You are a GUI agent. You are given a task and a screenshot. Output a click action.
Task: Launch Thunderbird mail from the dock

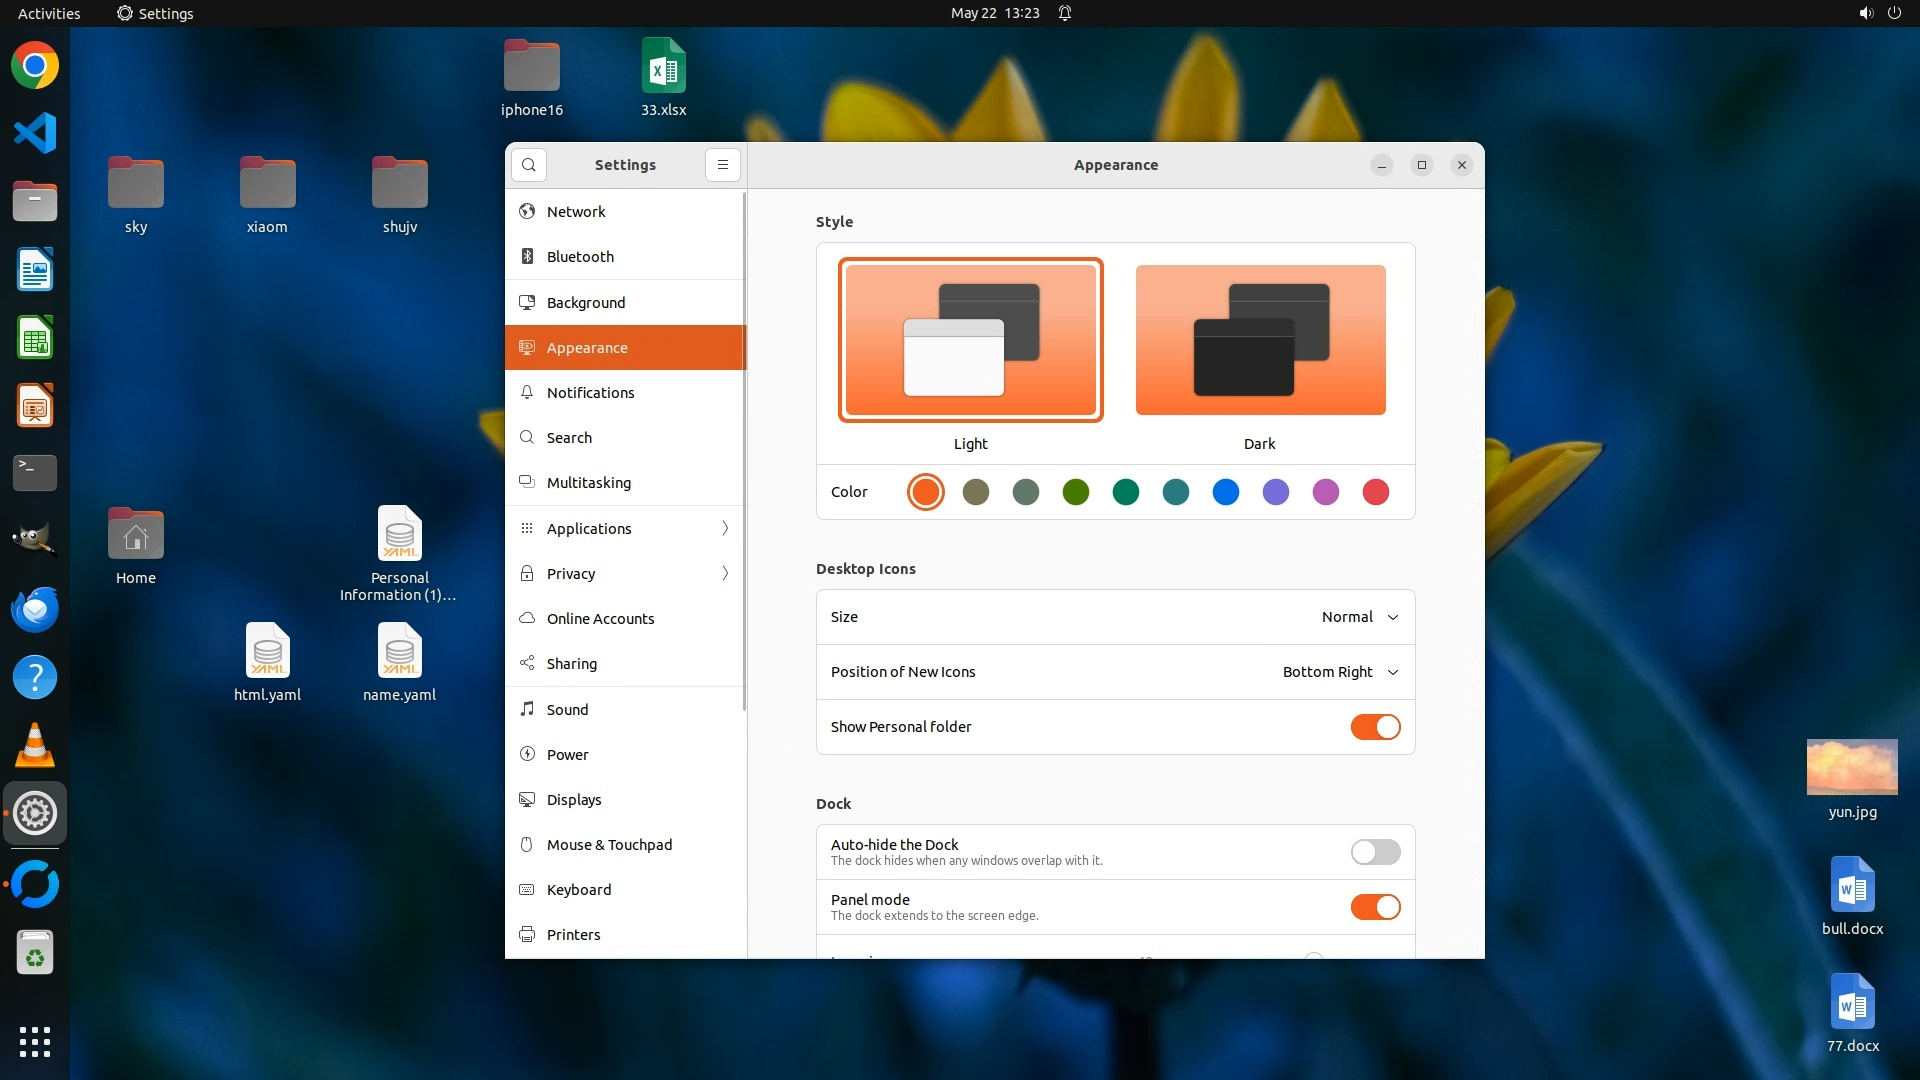tap(35, 609)
